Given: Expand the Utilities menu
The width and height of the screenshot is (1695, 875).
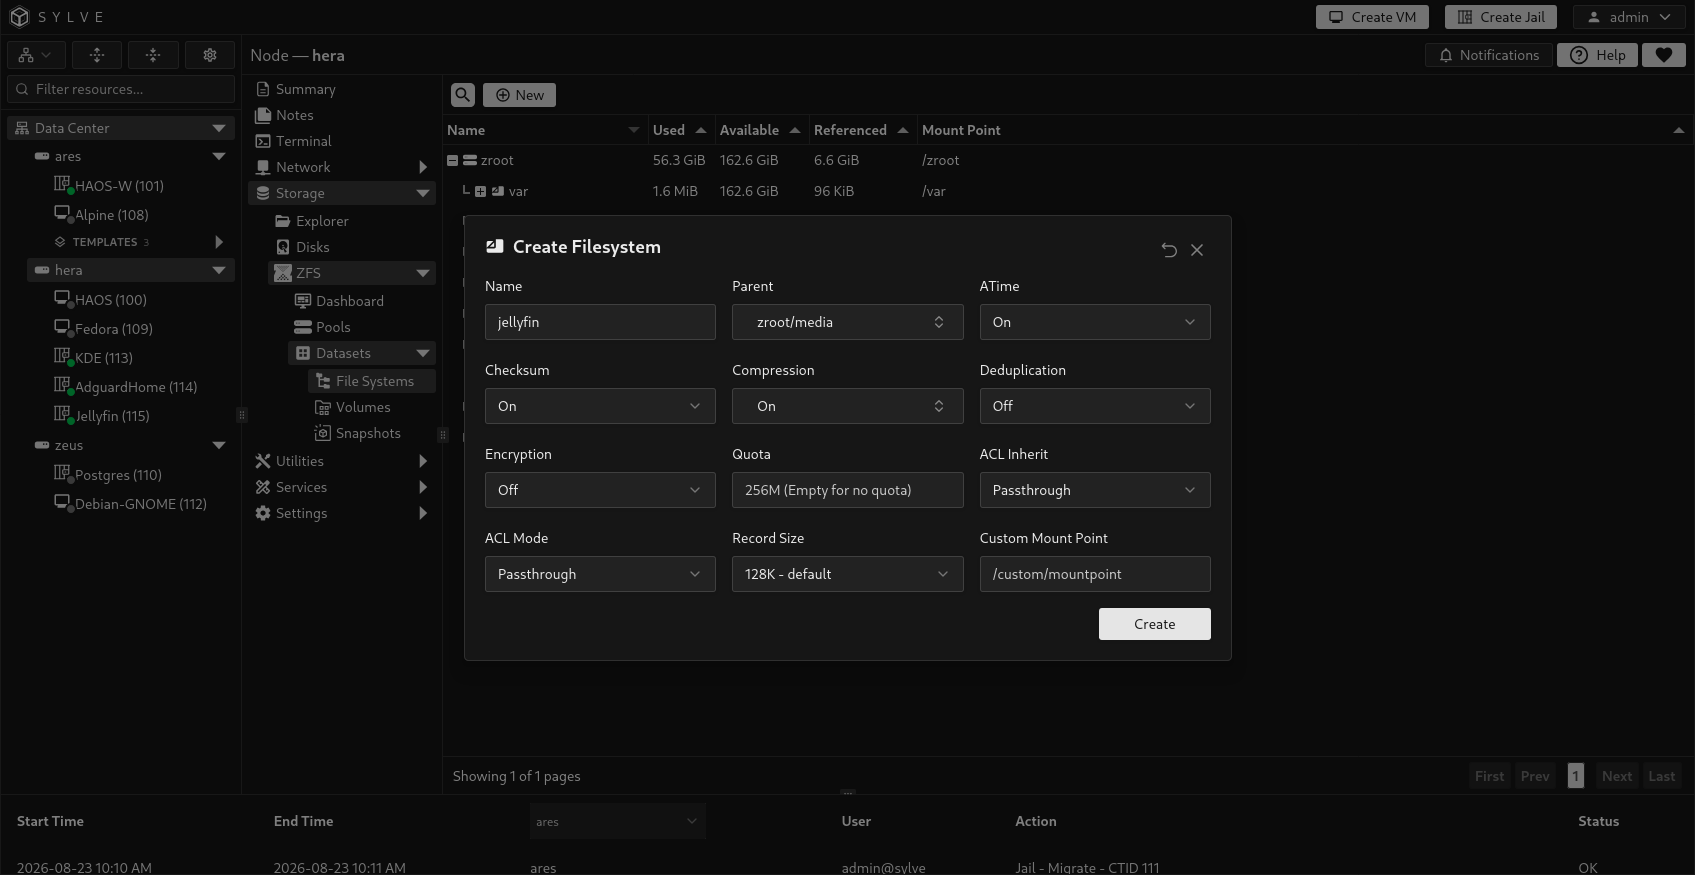Looking at the screenshot, I should pyautogui.click(x=341, y=461).
